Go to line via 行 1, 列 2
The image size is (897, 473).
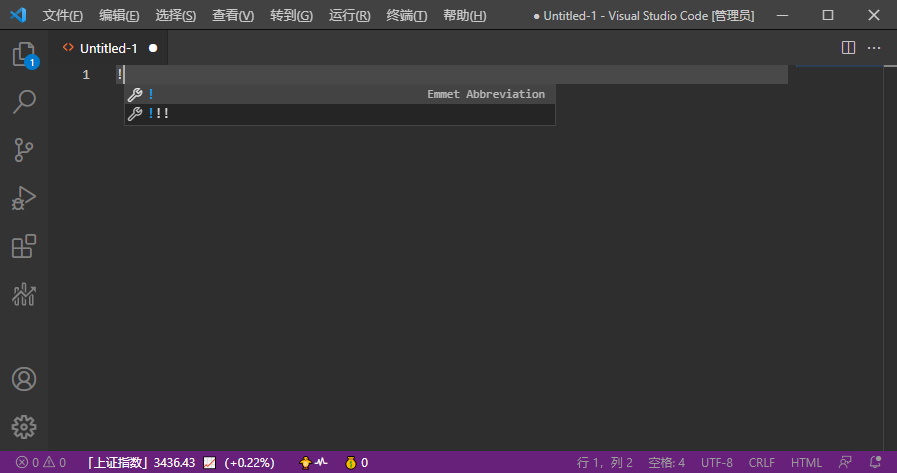click(x=605, y=462)
